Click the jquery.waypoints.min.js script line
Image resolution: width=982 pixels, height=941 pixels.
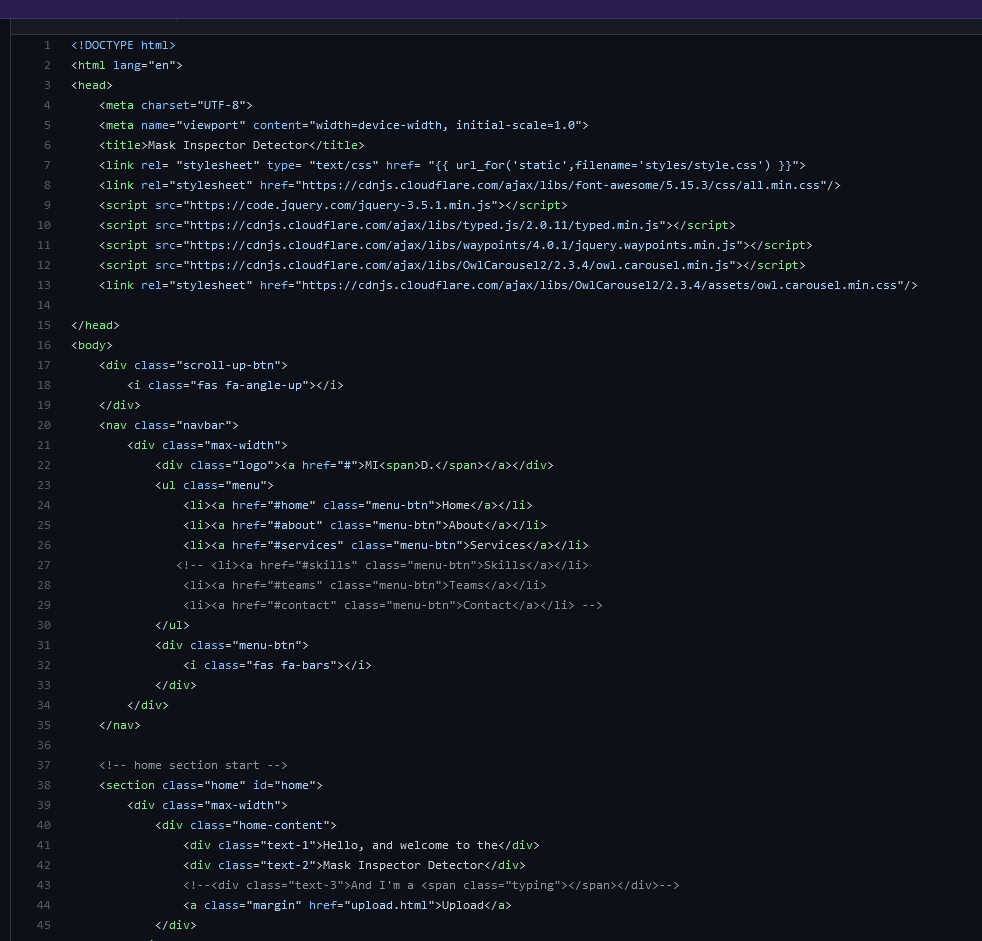pyautogui.click(x=456, y=245)
